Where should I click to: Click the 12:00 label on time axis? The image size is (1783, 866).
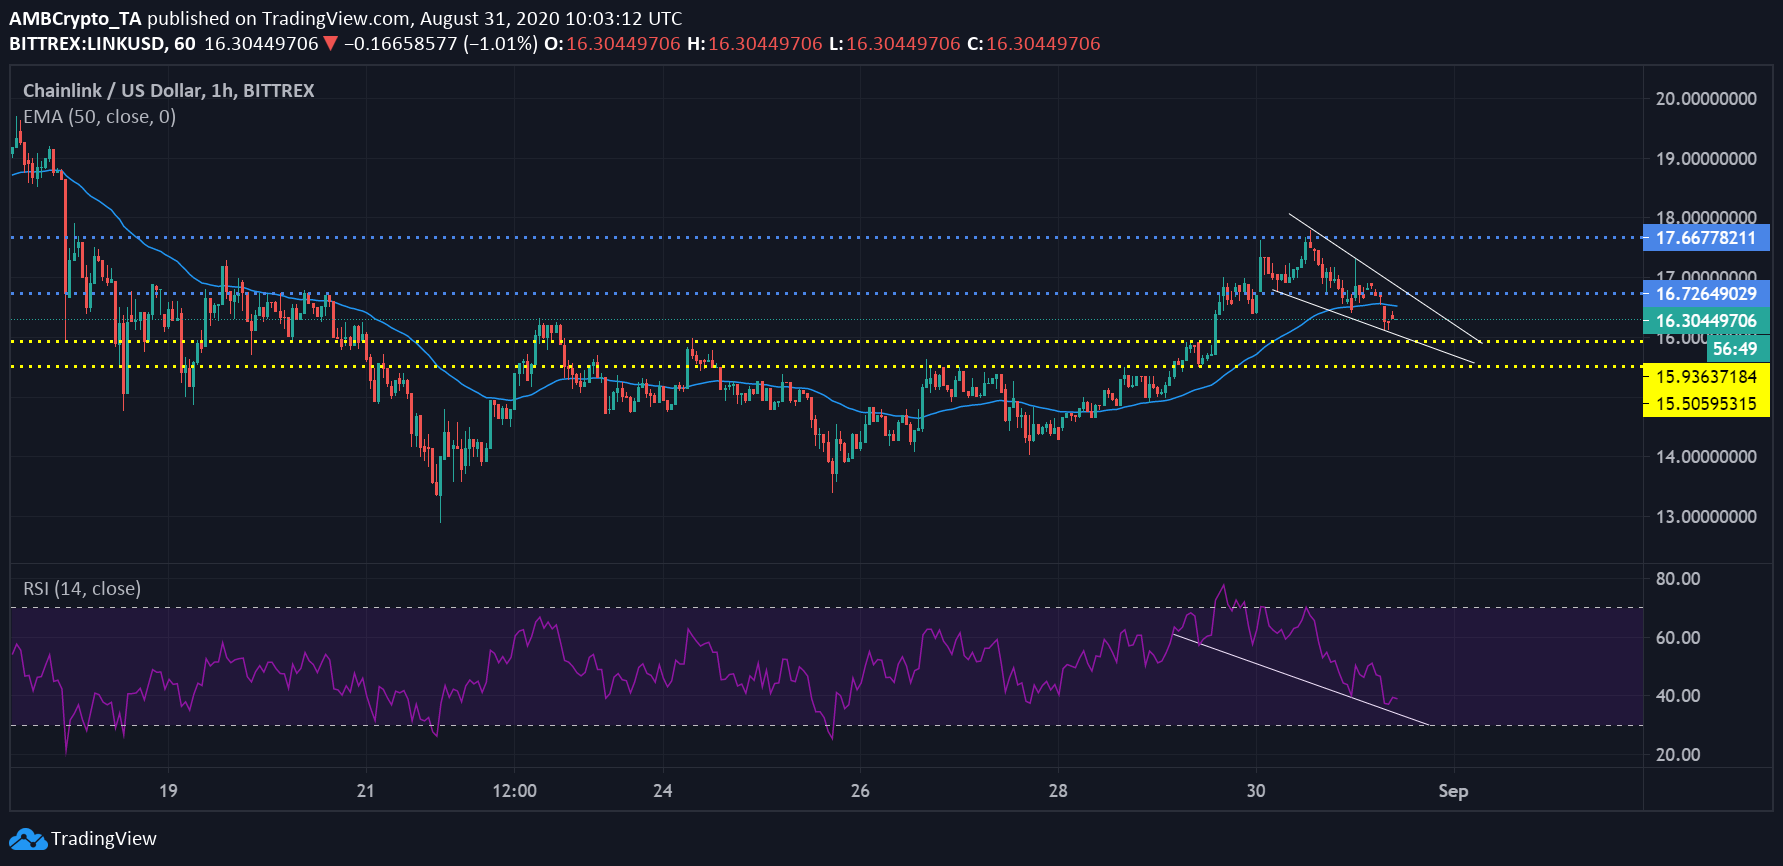coord(514,791)
